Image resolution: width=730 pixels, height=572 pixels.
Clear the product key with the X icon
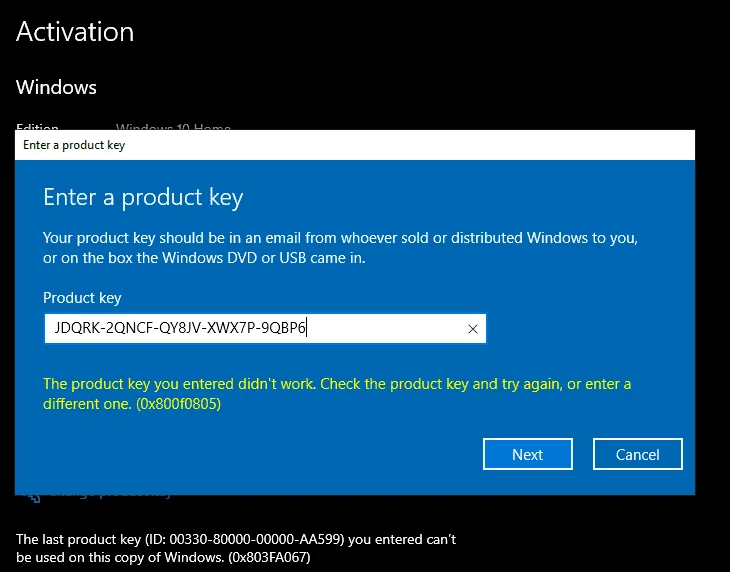coord(473,329)
